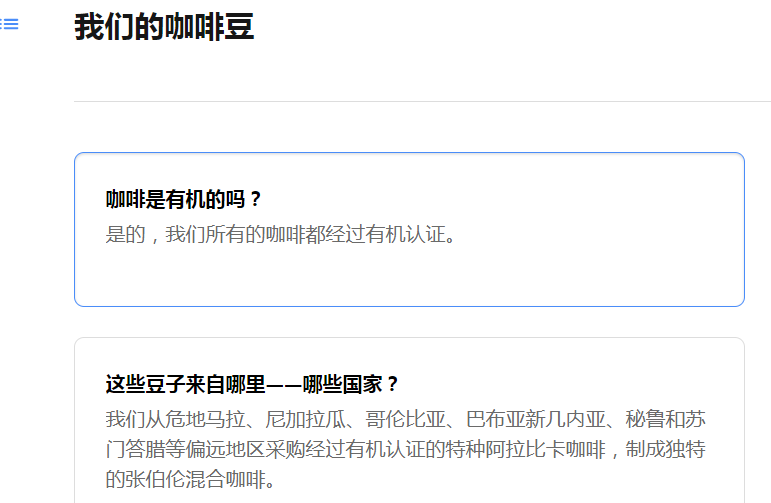Click the answer paragraph starting 我们从危地马拉

pyautogui.click(x=406, y=449)
